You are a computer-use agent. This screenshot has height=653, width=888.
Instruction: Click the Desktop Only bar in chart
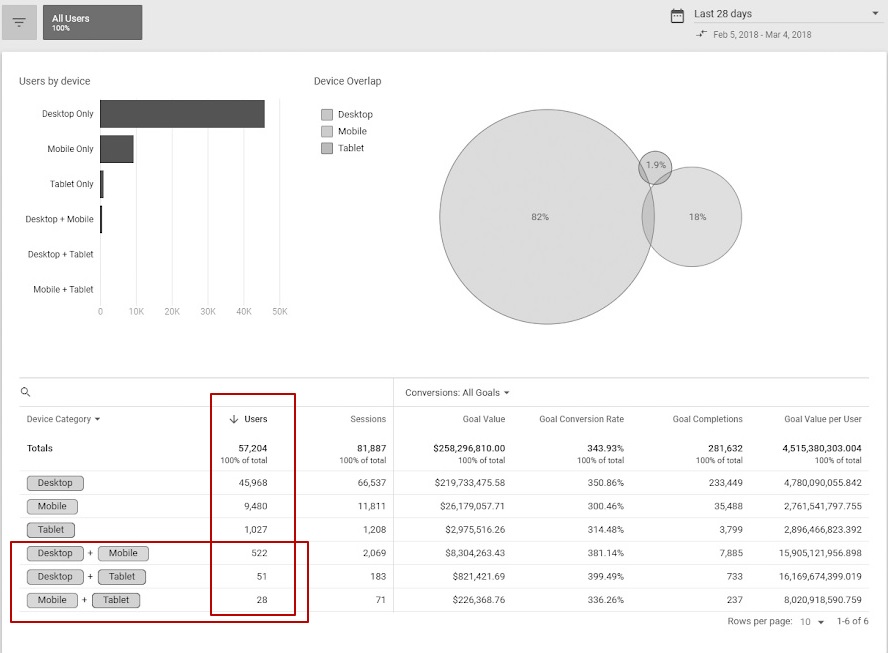click(182, 114)
